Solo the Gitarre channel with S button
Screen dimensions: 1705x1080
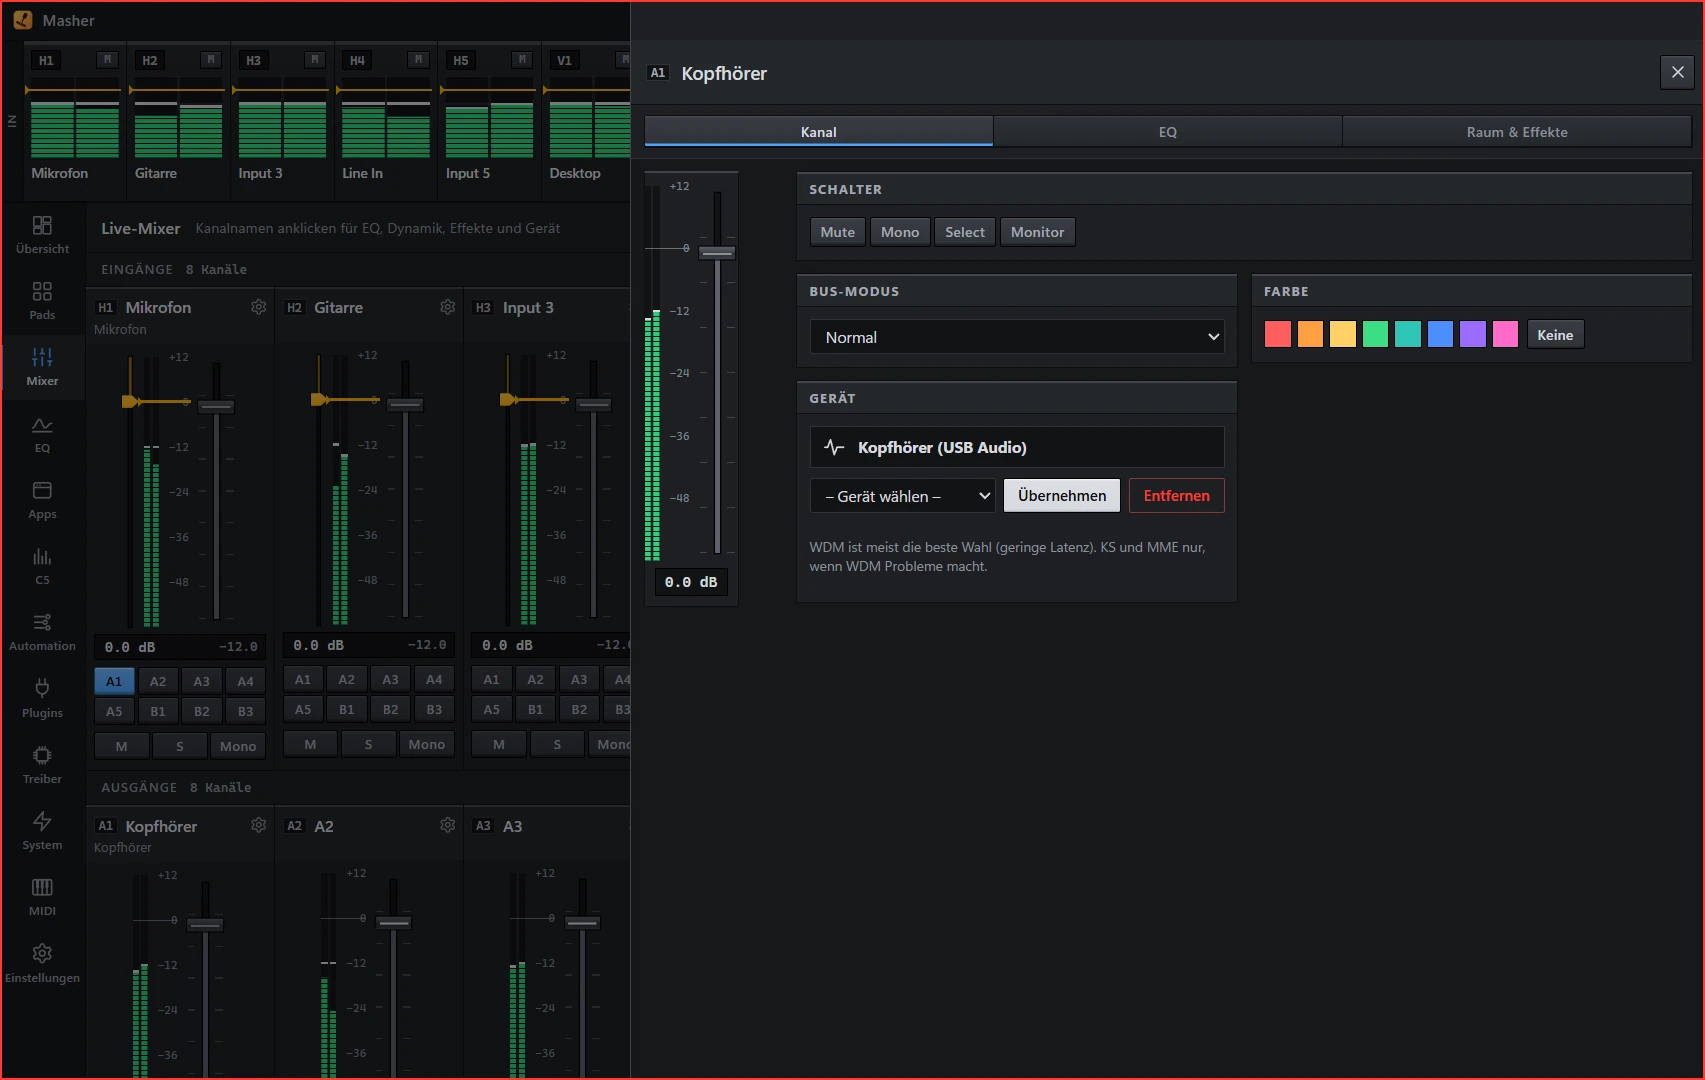click(x=369, y=744)
